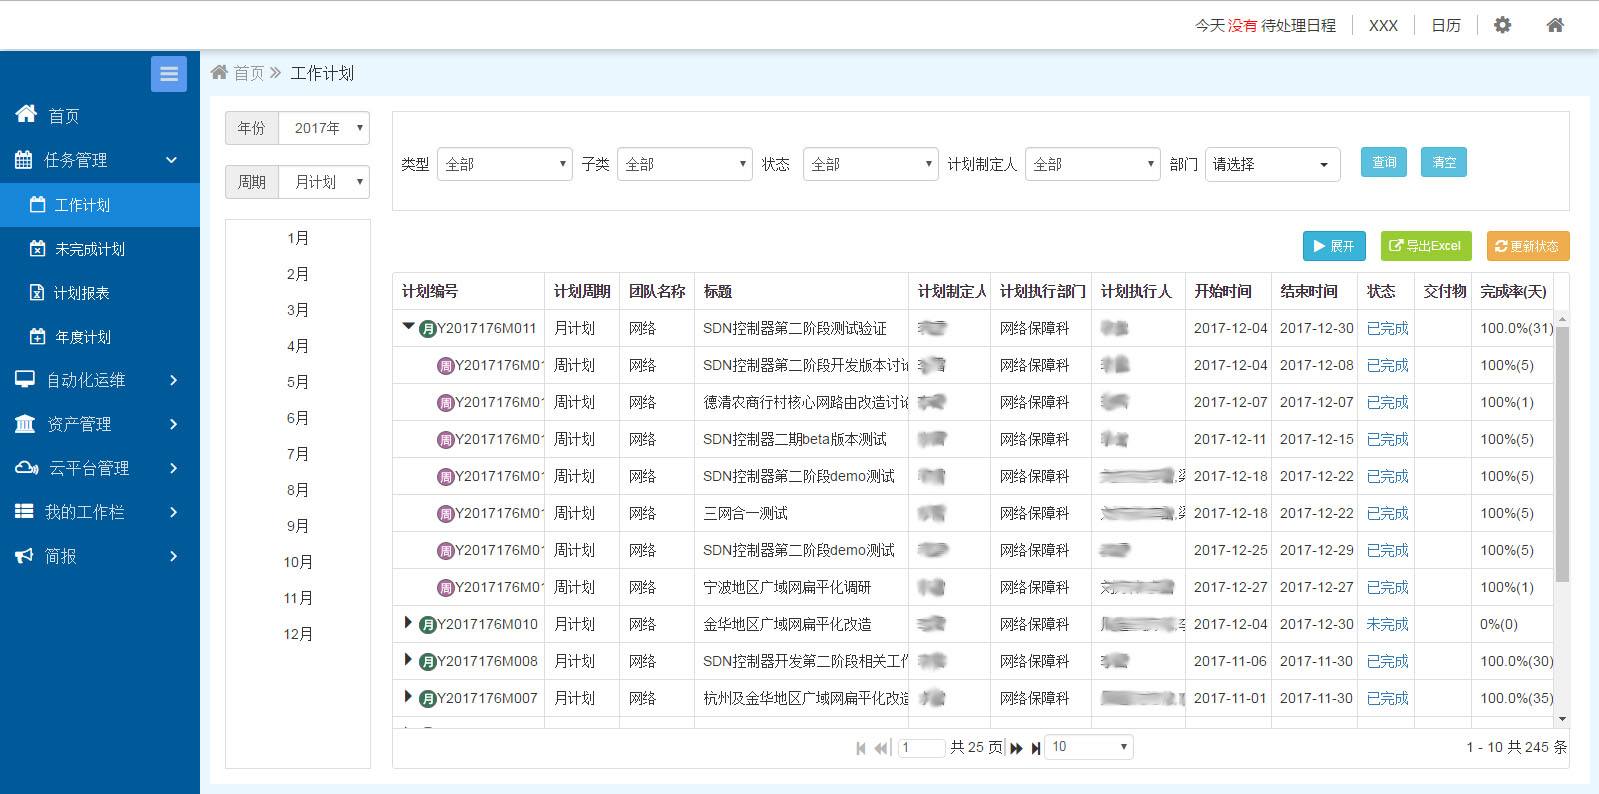The height and width of the screenshot is (794, 1599).
Task: Click the 首页 breadcrumb link
Action: [249, 73]
